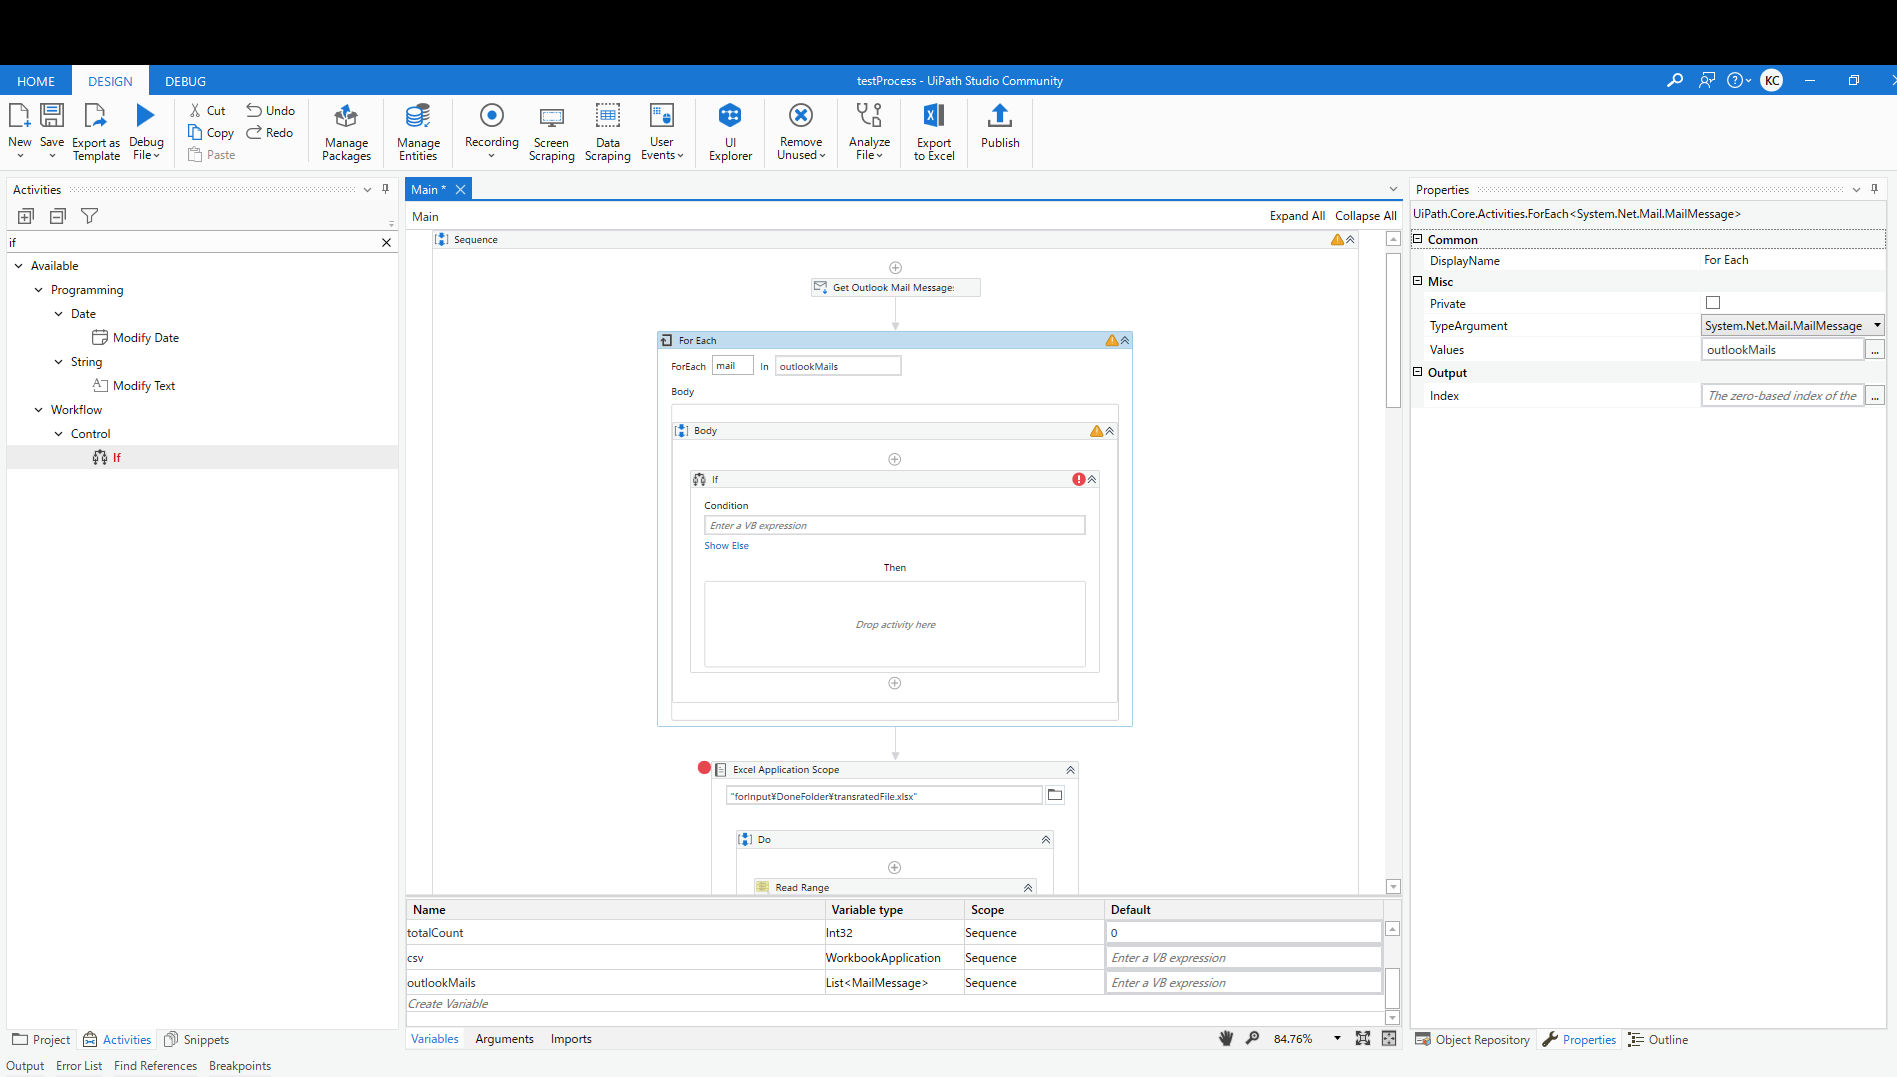Click the If Condition expression field

coord(895,525)
